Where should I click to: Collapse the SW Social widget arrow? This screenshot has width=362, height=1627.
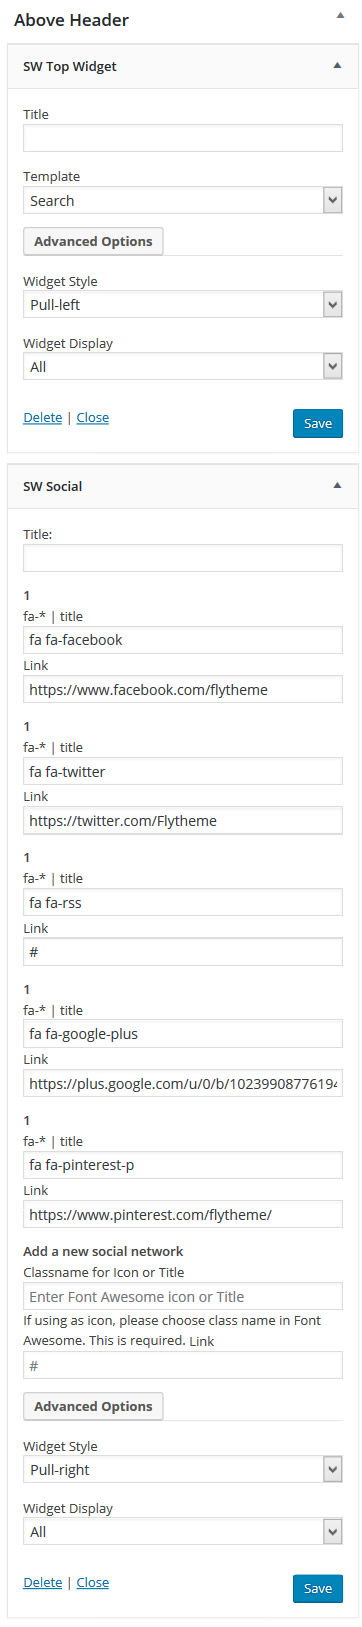(x=336, y=486)
